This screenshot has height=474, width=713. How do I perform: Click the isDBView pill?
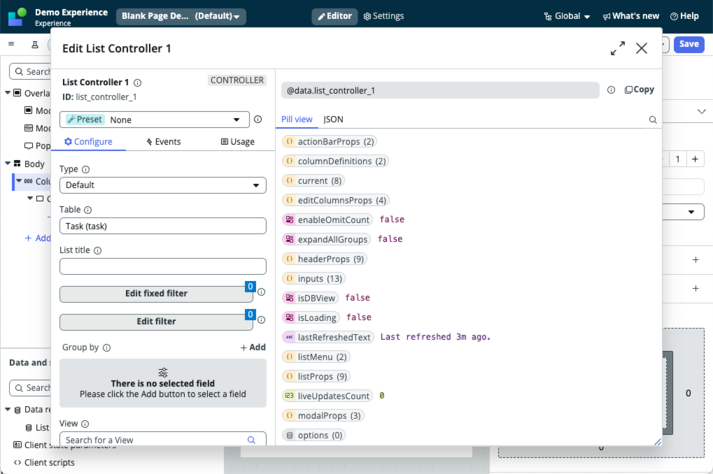(x=310, y=298)
